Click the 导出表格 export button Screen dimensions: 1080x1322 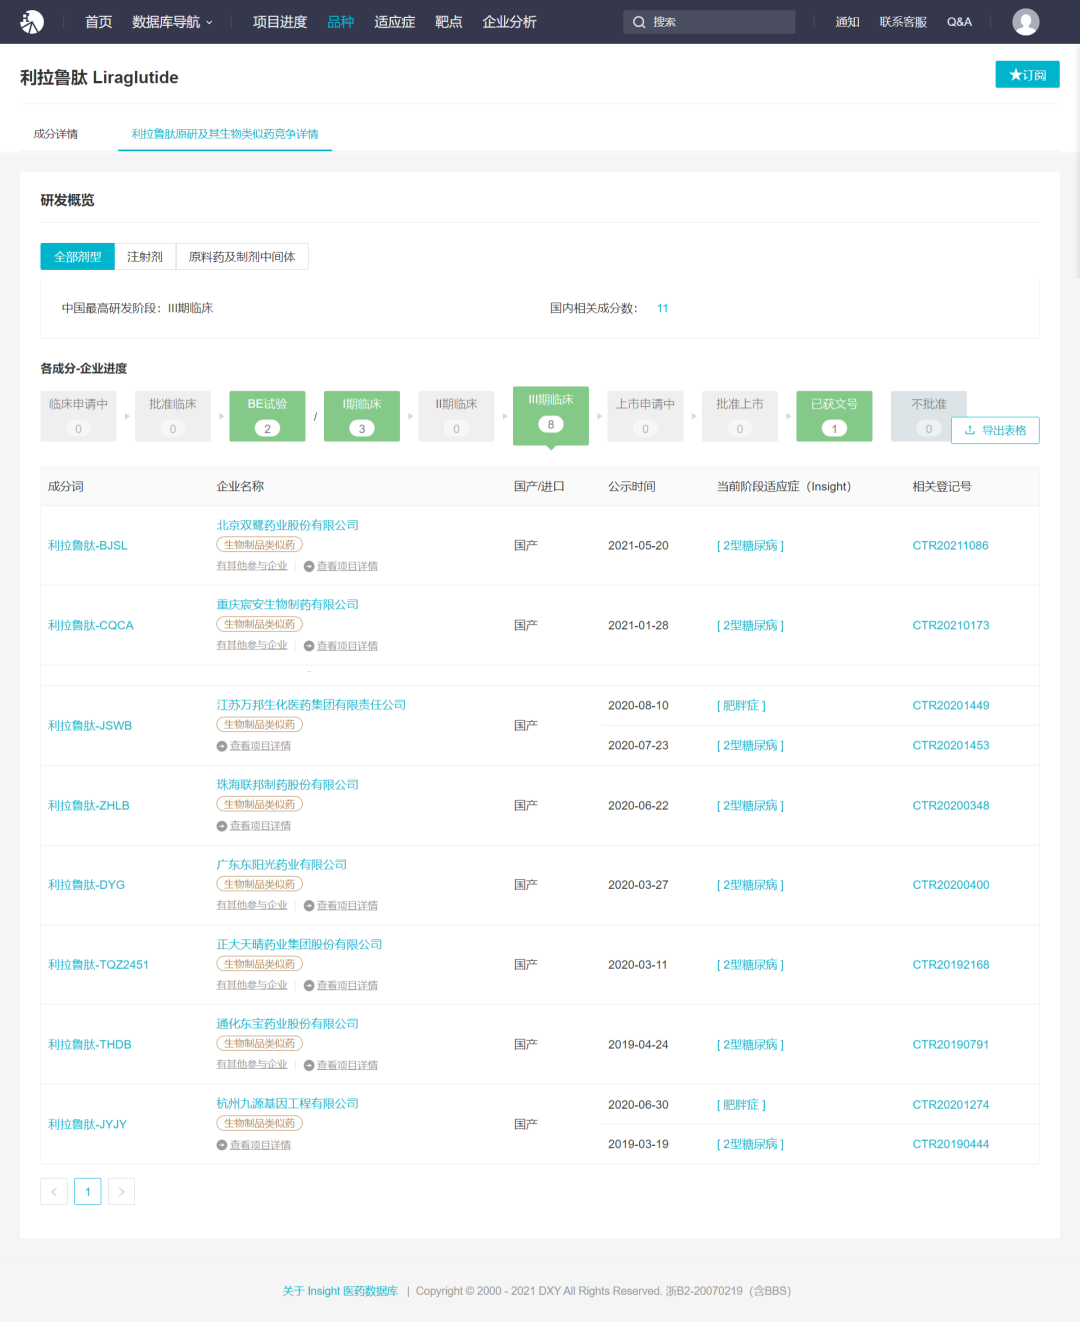[x=995, y=430]
